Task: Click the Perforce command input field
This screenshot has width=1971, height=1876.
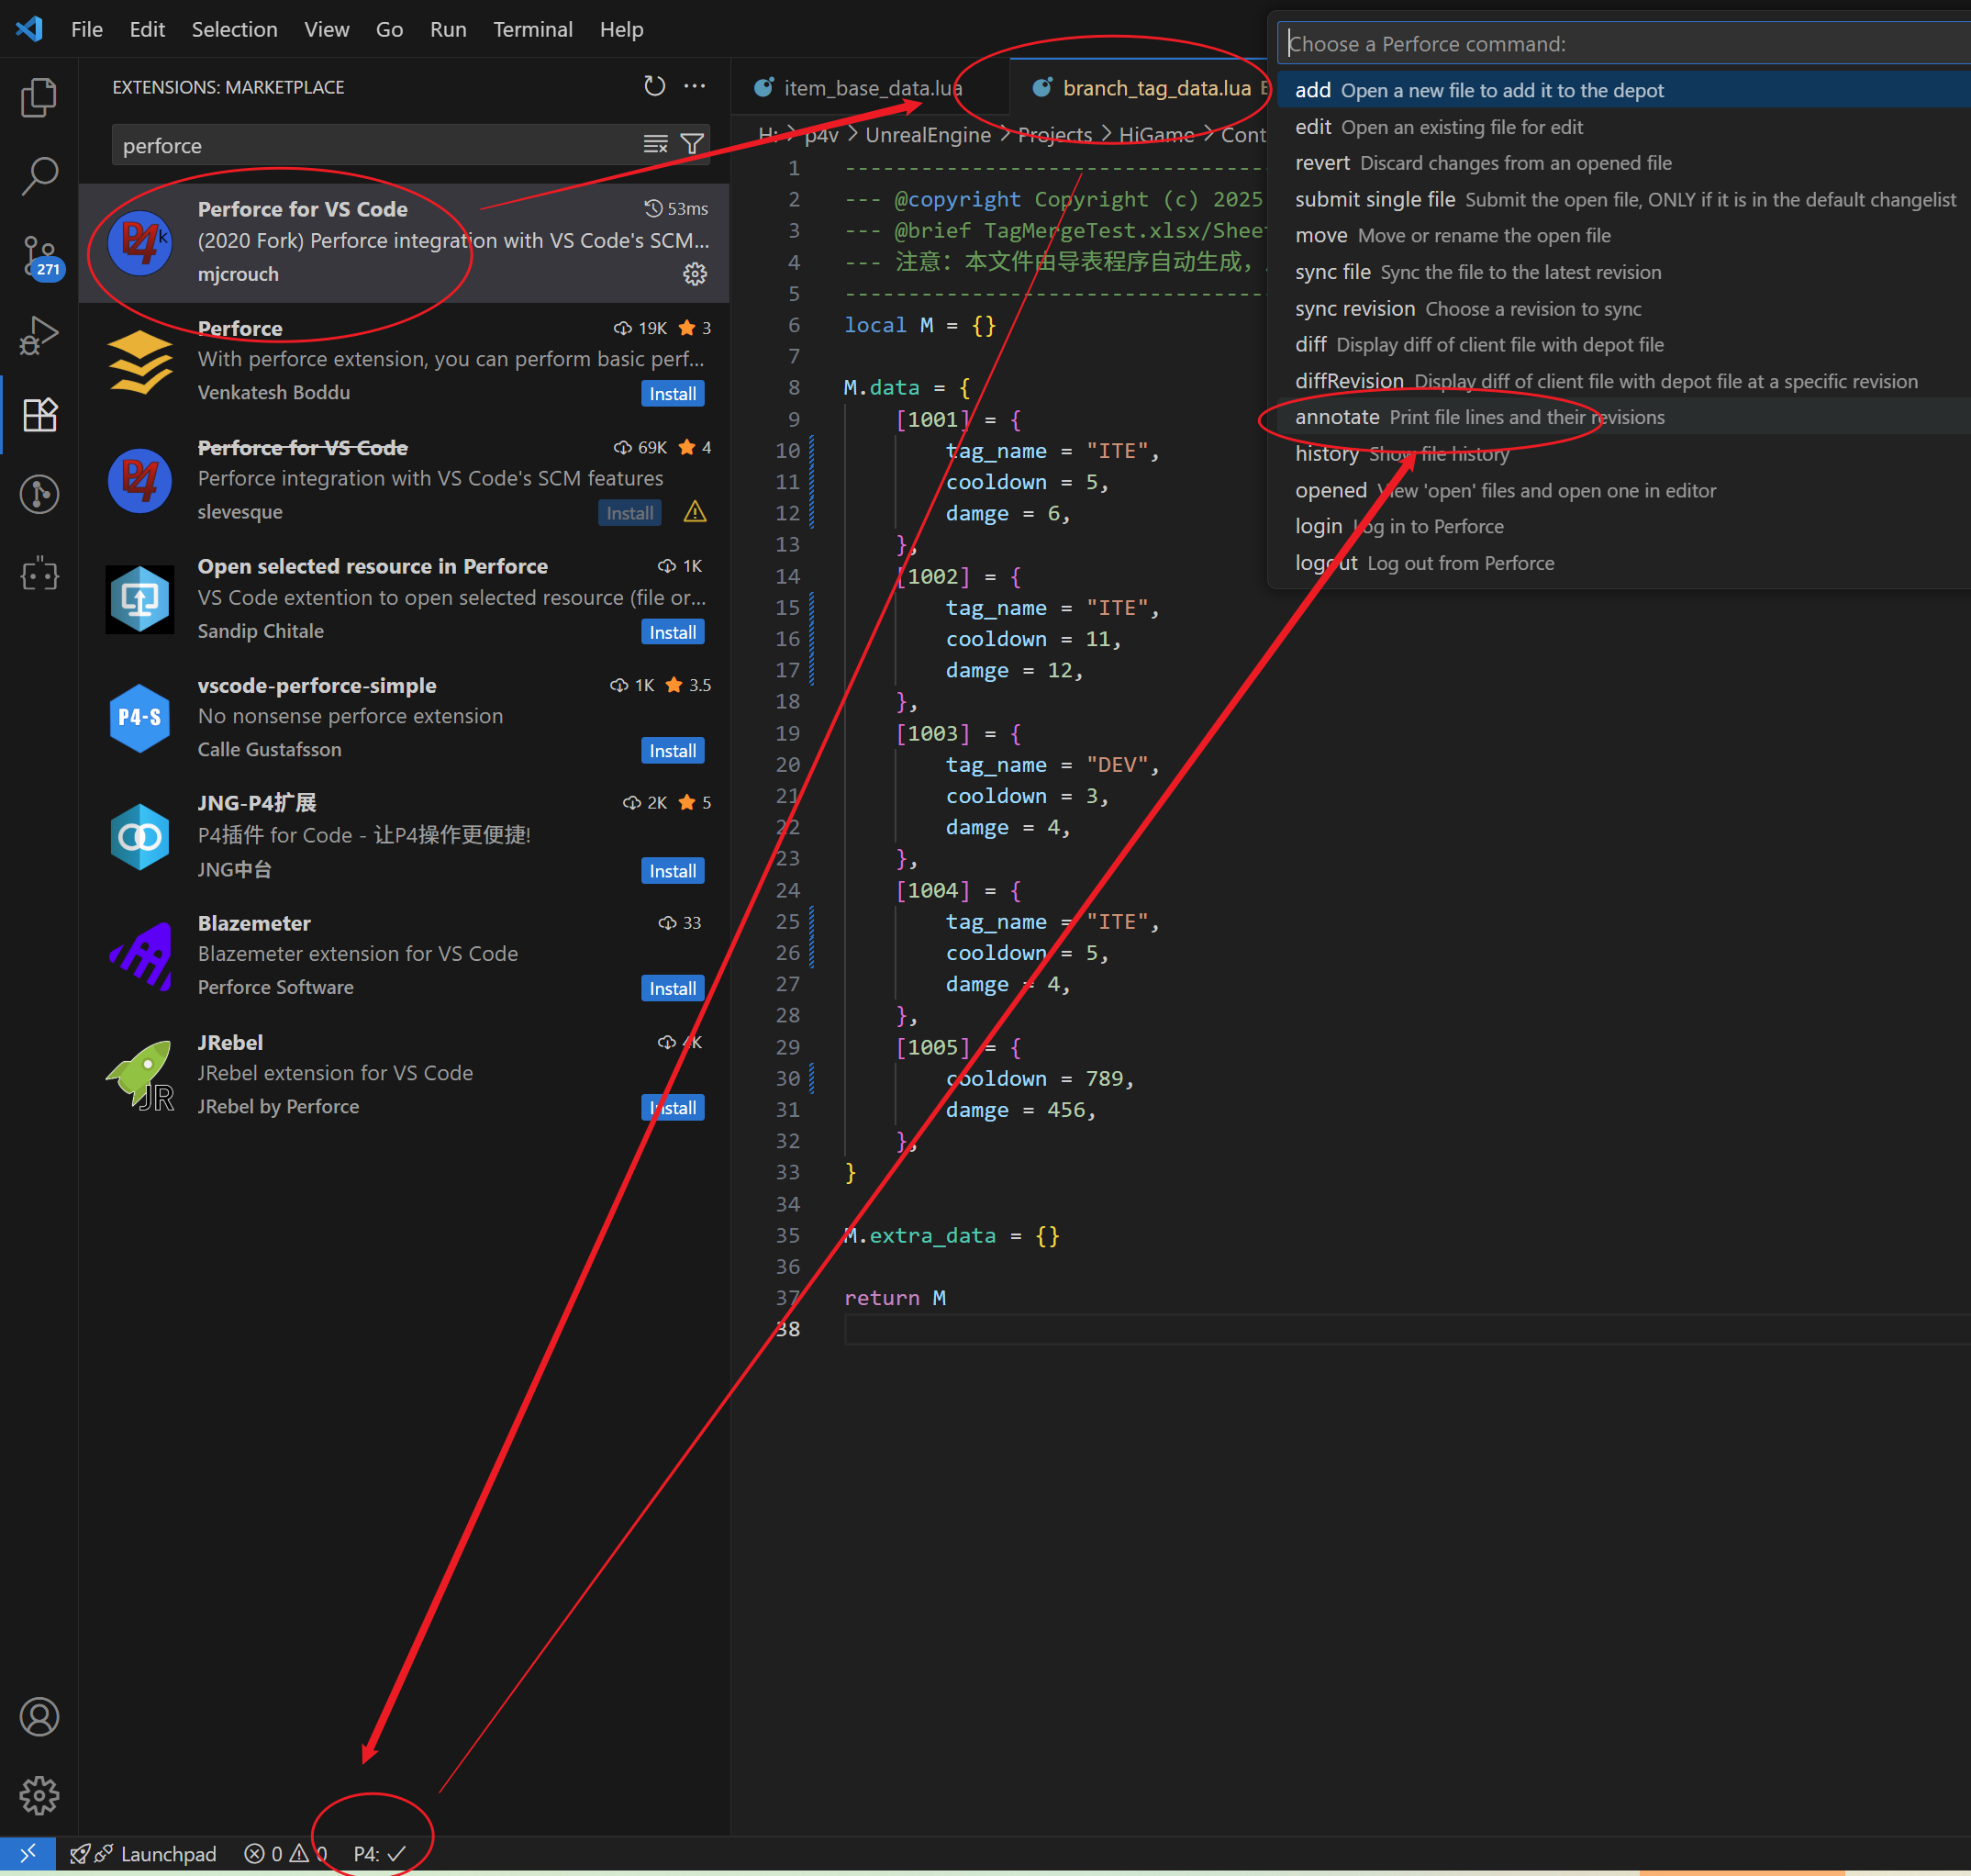Action: (x=1620, y=43)
